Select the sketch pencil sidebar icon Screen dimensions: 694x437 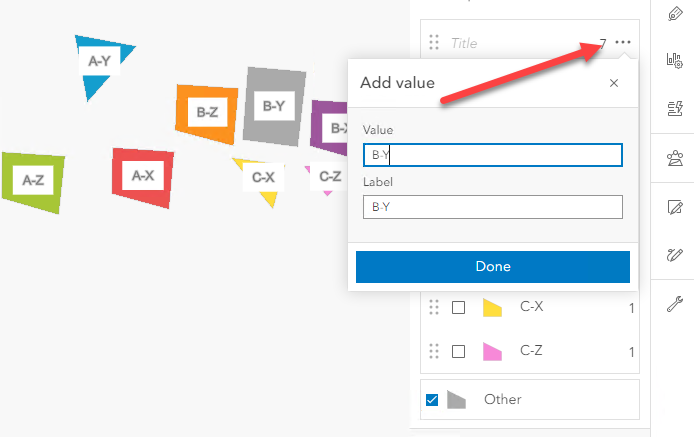point(673,255)
